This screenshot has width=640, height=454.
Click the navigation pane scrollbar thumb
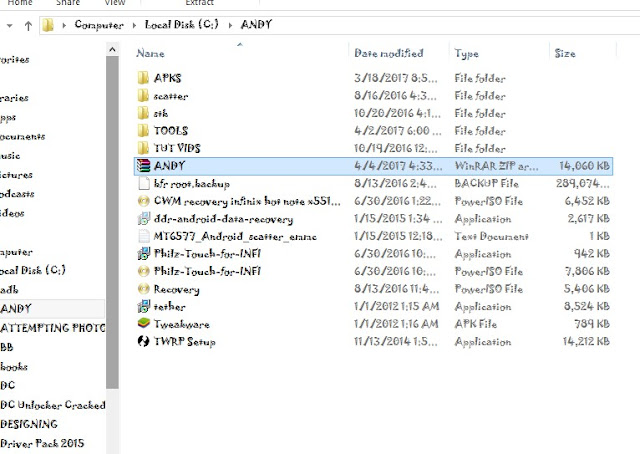click(112, 223)
